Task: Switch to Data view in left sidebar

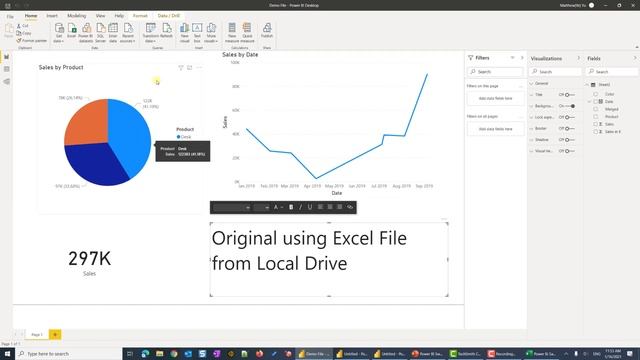Action: [x=7, y=69]
